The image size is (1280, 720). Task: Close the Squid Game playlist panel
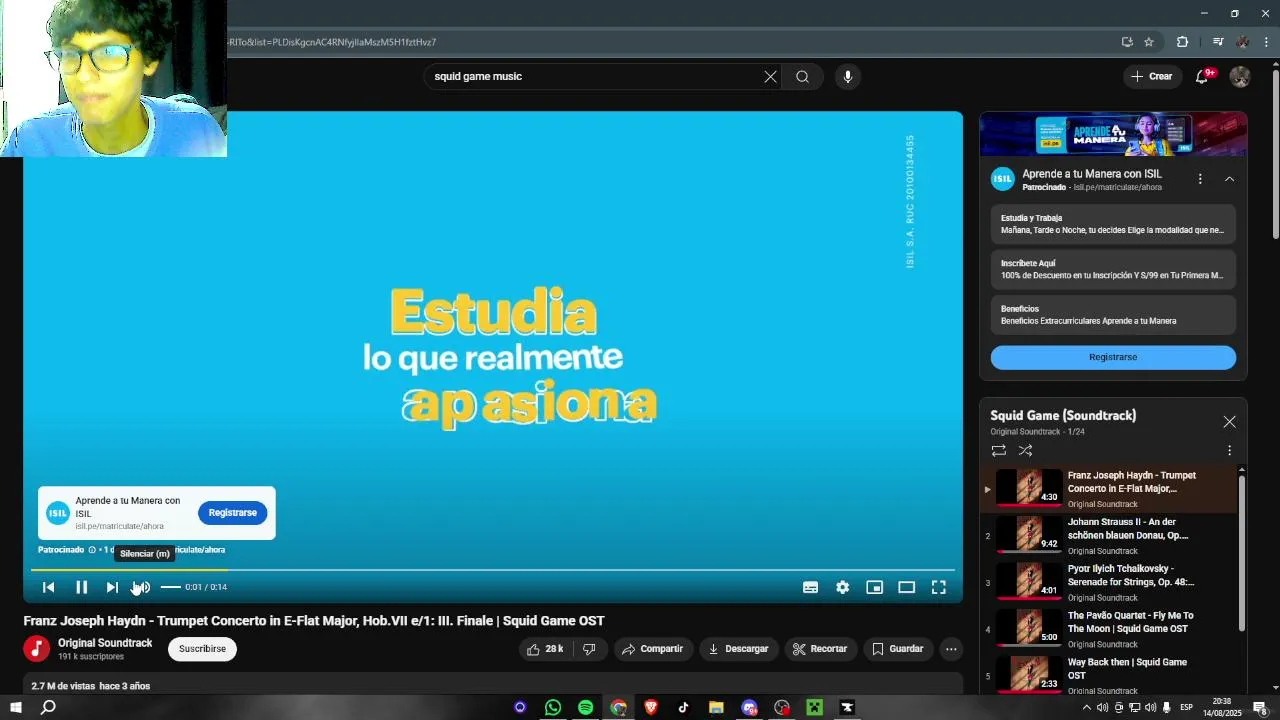(x=1229, y=422)
